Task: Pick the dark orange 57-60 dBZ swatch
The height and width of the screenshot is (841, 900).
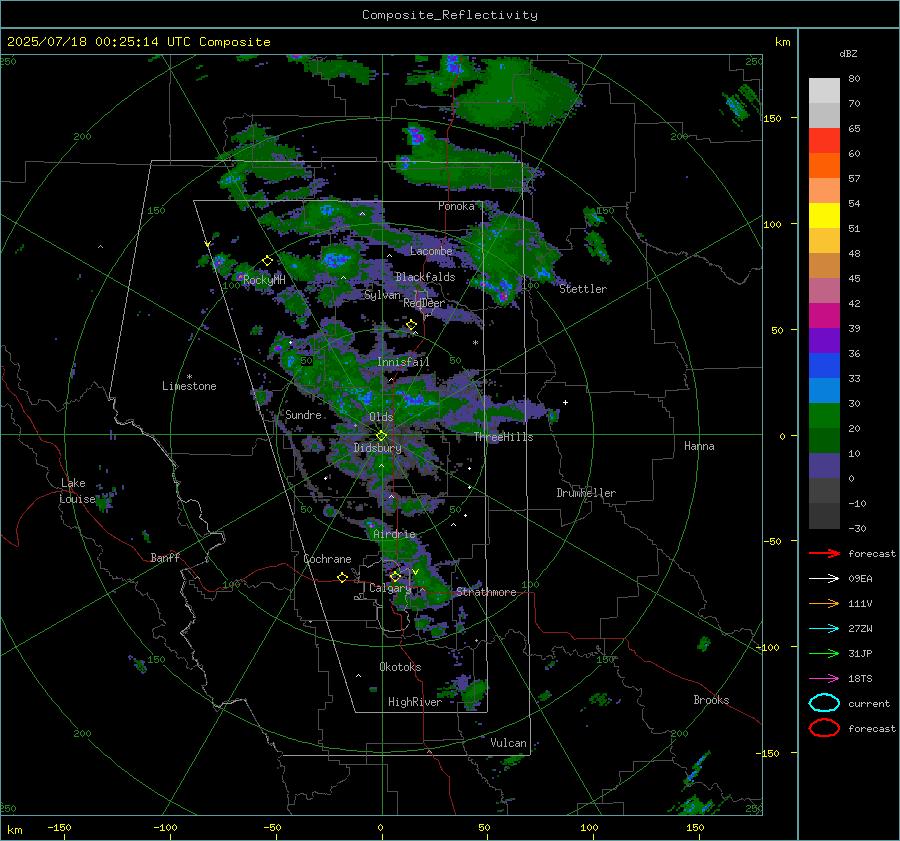Action: coord(824,166)
